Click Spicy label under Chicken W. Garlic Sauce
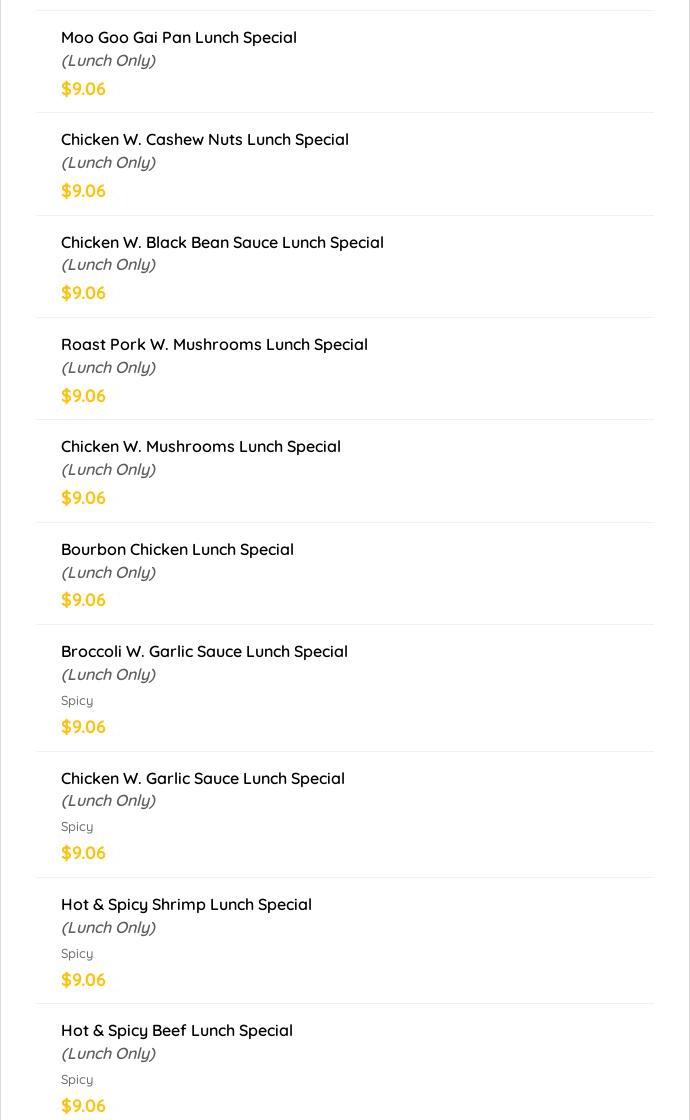Viewport: 690px width, 1120px height. [x=77, y=826]
